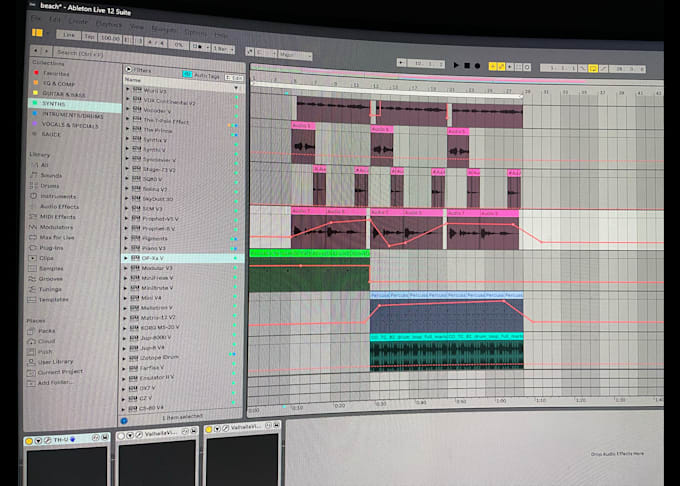This screenshot has height=486, width=680.
Task: Toggle the TH-U device activator
Action: 29,441
